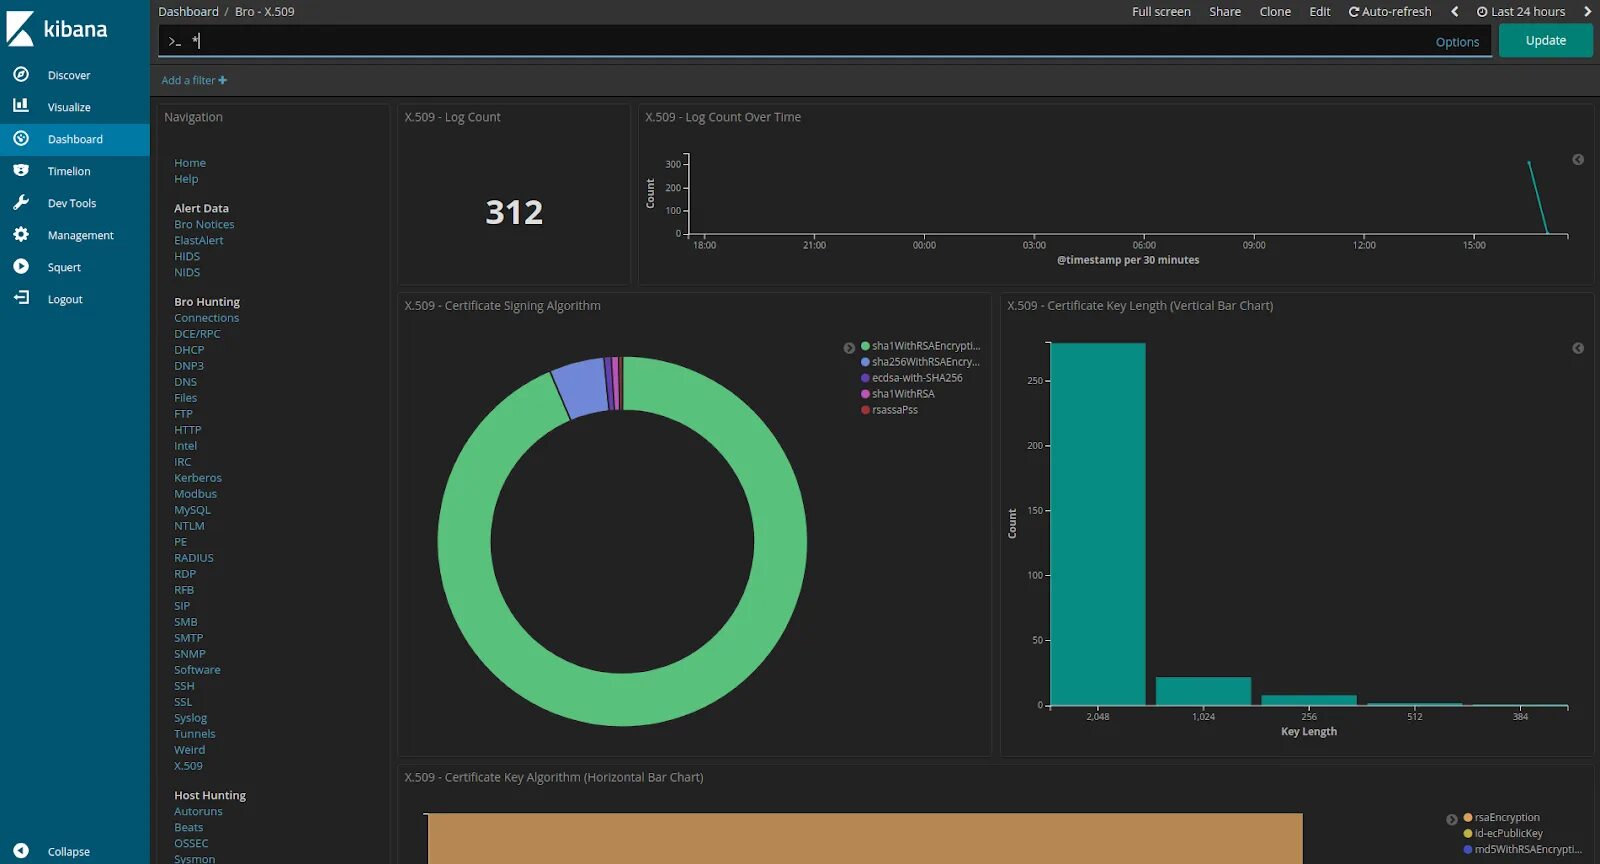This screenshot has height=864, width=1600.
Task: Open Home navigation link
Action: [190, 163]
